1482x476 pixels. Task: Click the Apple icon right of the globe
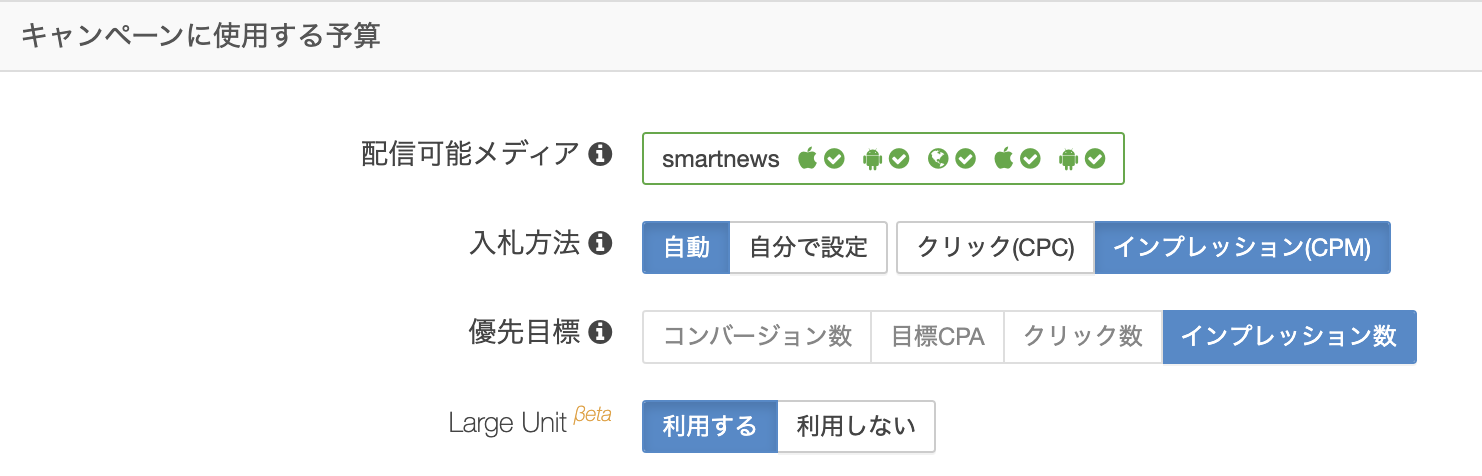(1004, 158)
